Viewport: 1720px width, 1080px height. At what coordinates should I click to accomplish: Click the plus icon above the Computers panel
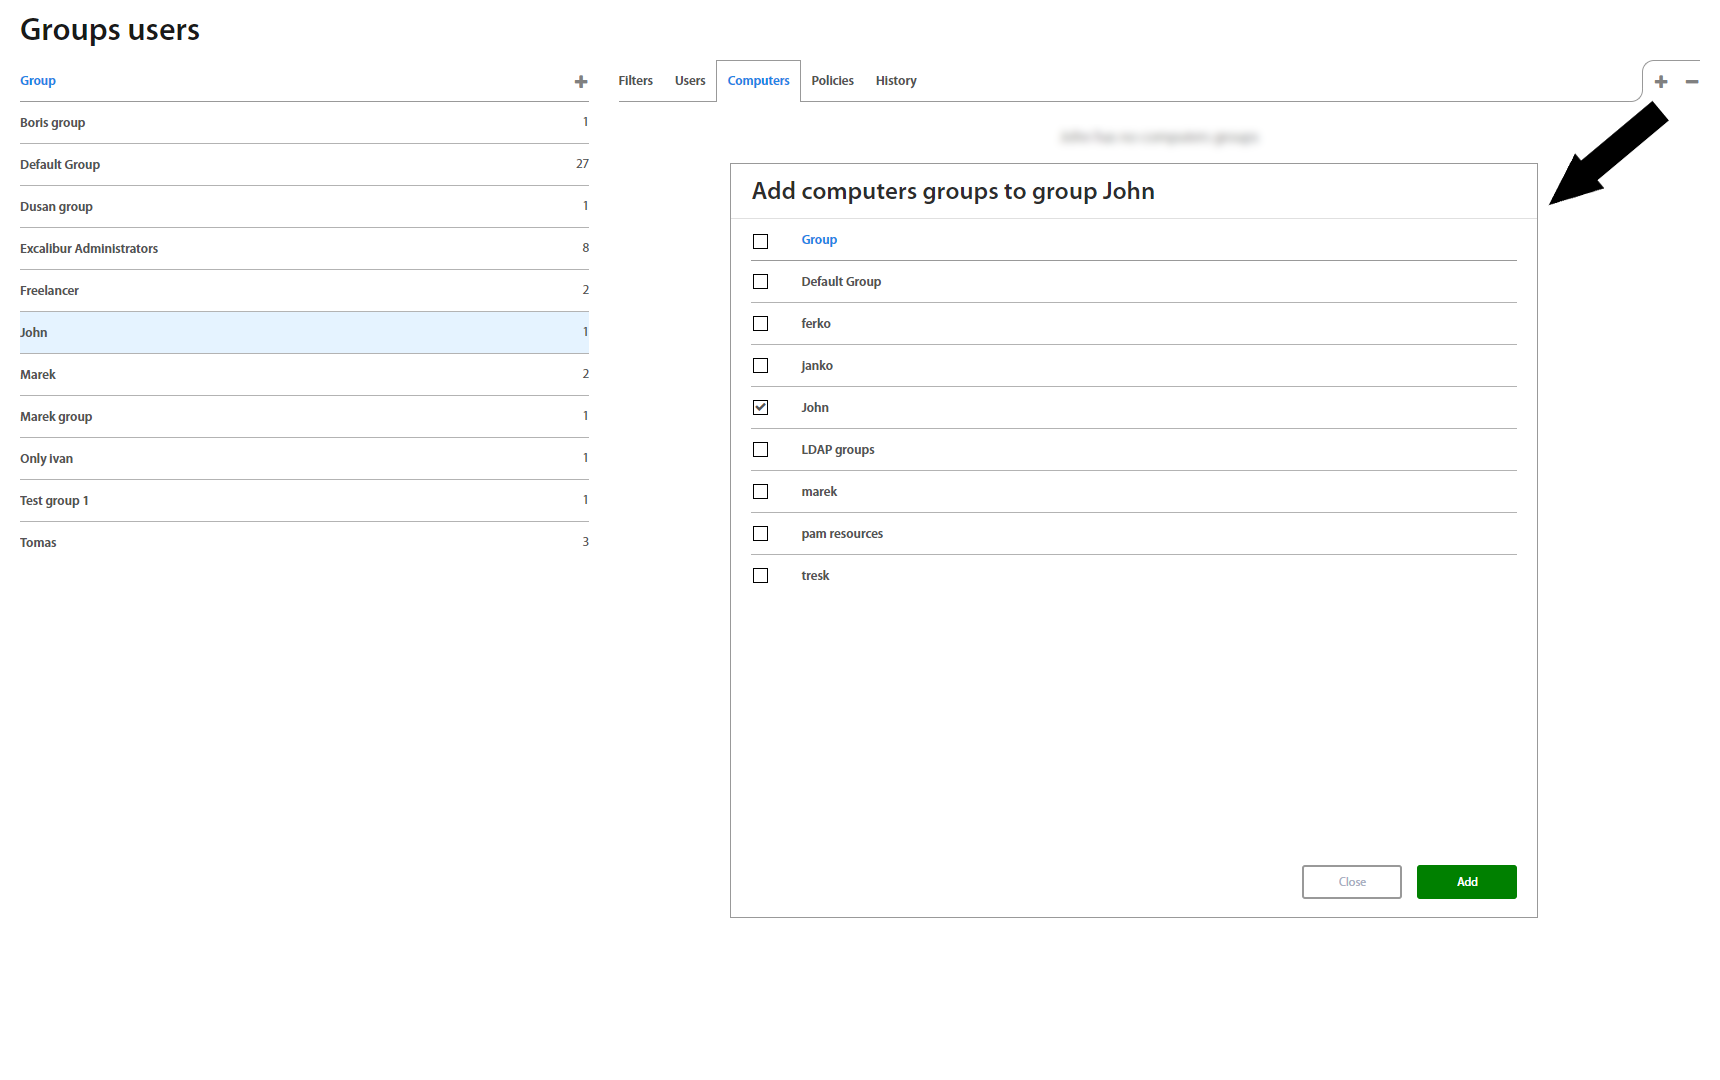(1661, 82)
